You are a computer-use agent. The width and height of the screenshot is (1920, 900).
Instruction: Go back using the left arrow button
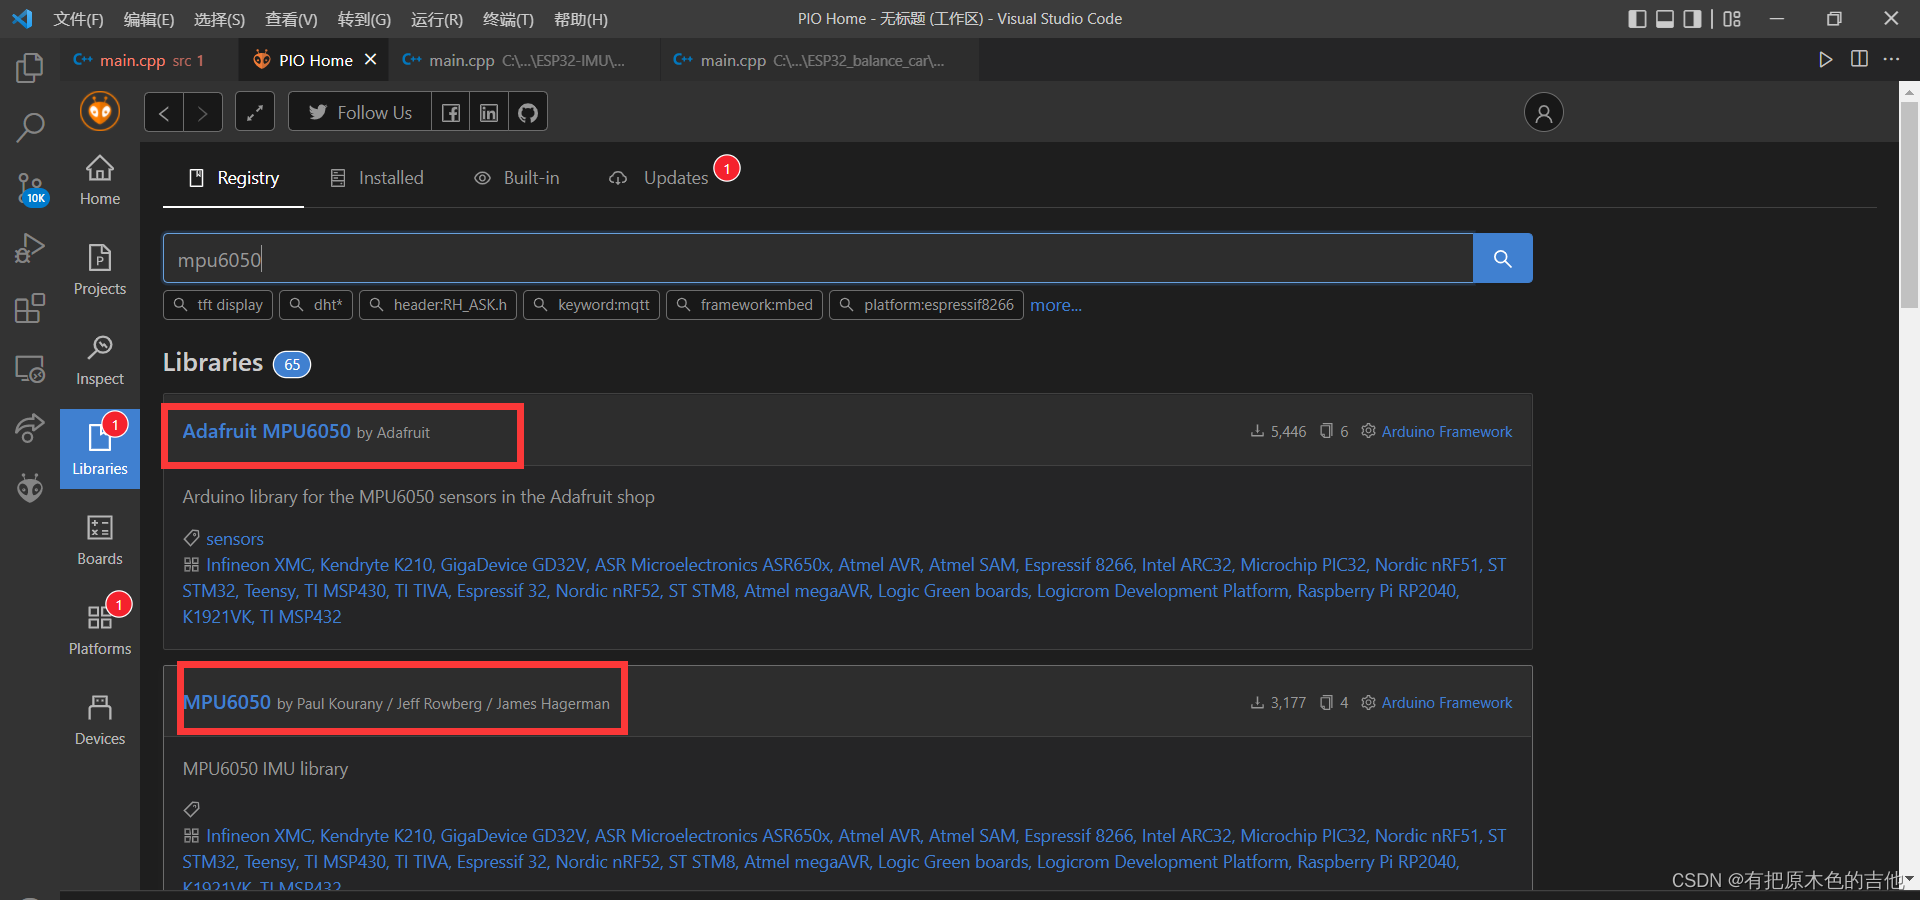point(164,112)
